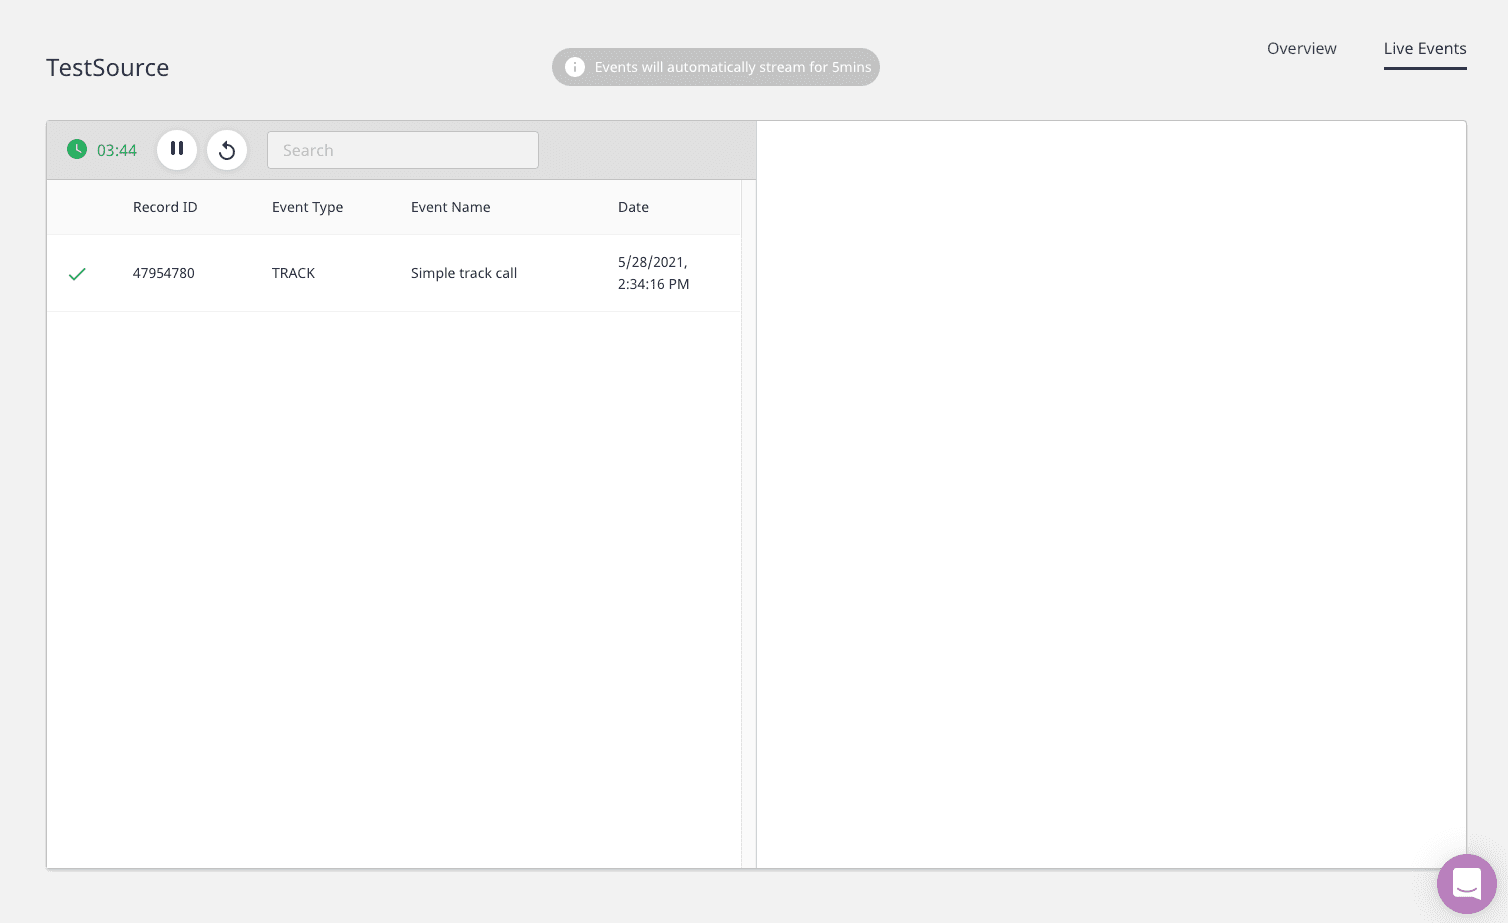This screenshot has height=923, width=1508.
Task: Click the green checkmark status icon
Action: pyautogui.click(x=77, y=273)
